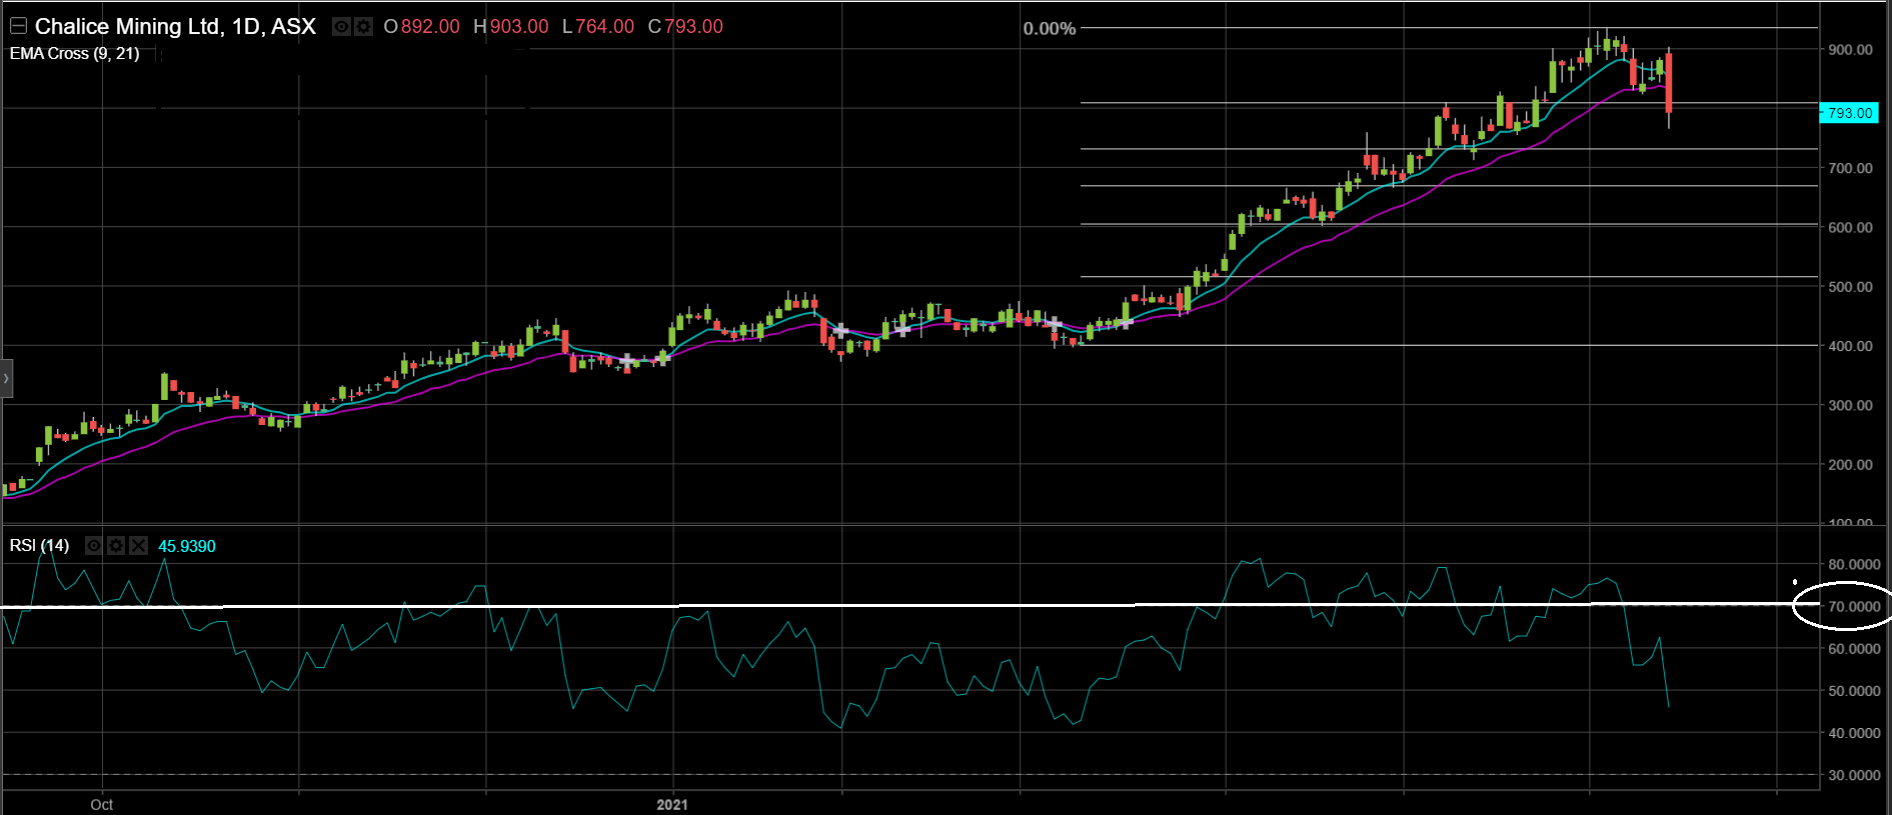Viewport: 1892px width, 815px height.
Task: Click the 70.0000 RSI axis label
Action: (1854, 606)
